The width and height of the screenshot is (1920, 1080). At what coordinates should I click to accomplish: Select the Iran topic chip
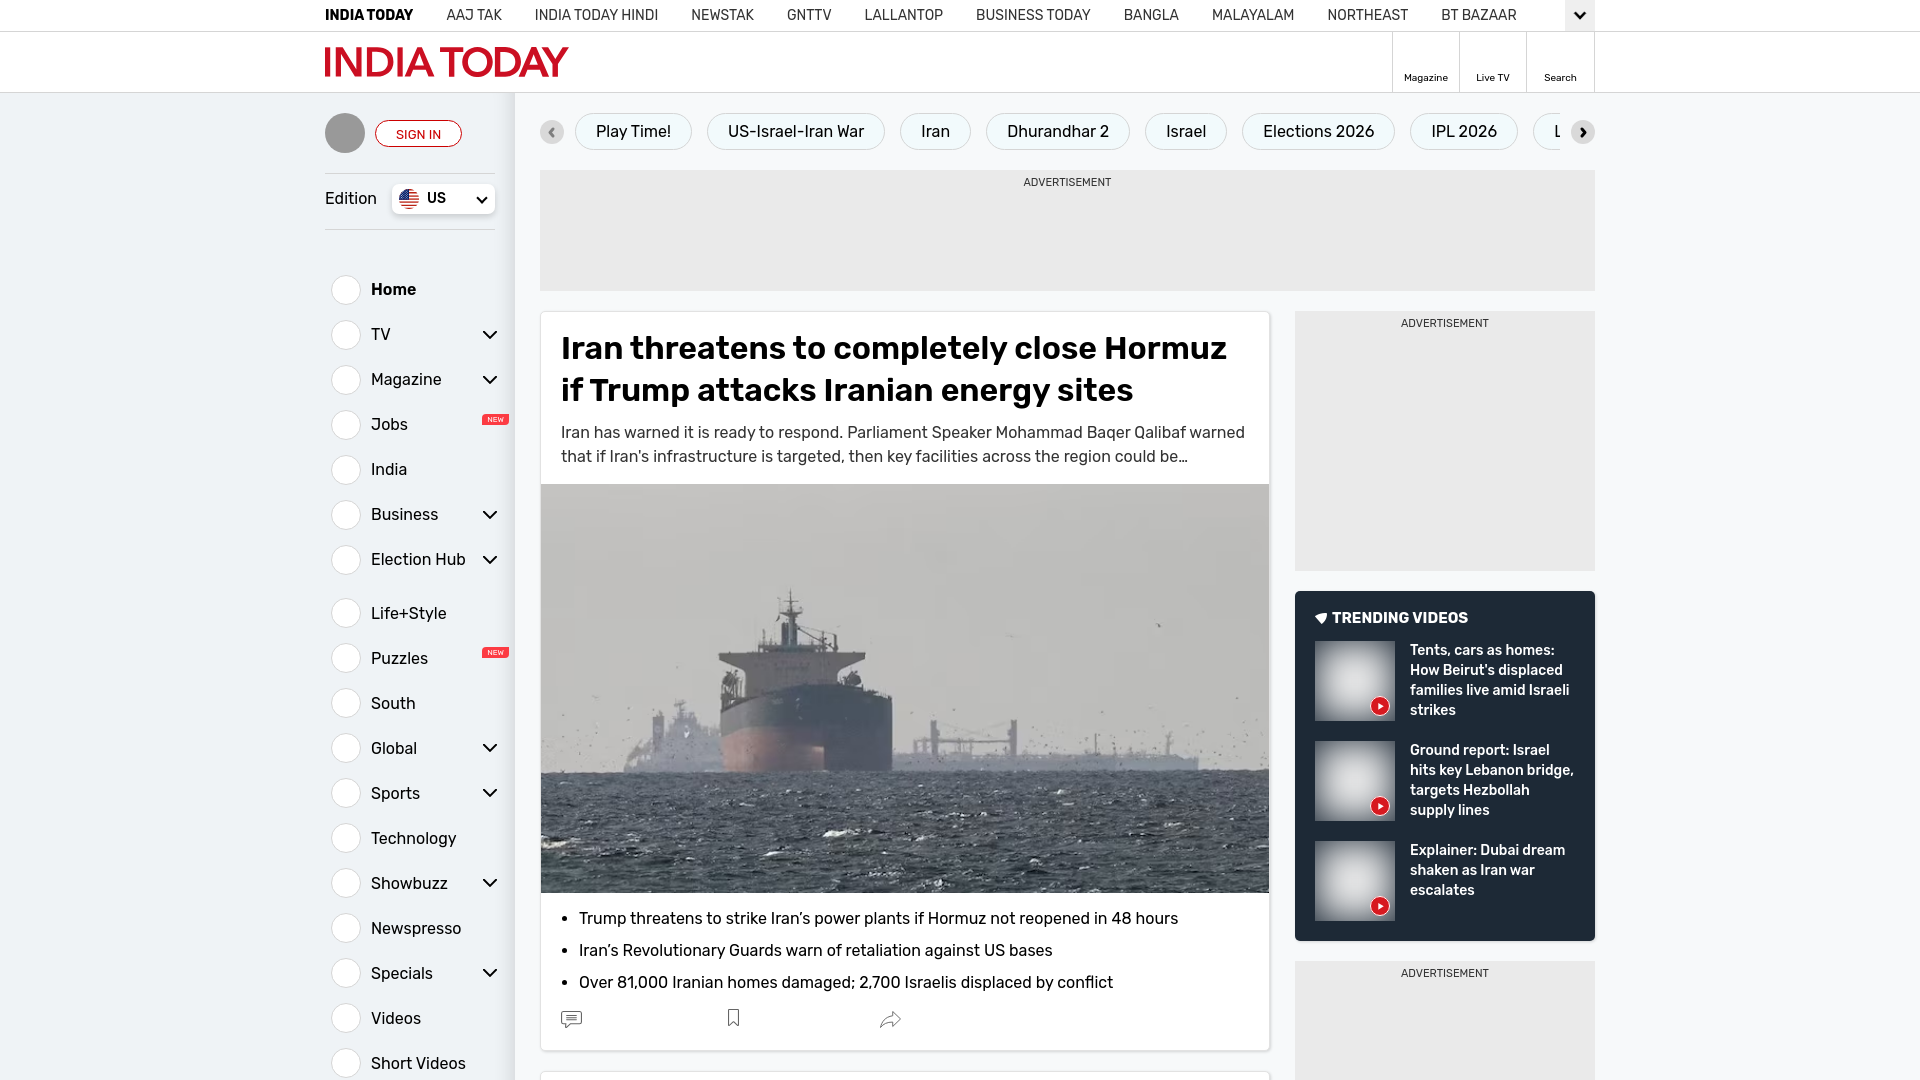[x=935, y=132]
